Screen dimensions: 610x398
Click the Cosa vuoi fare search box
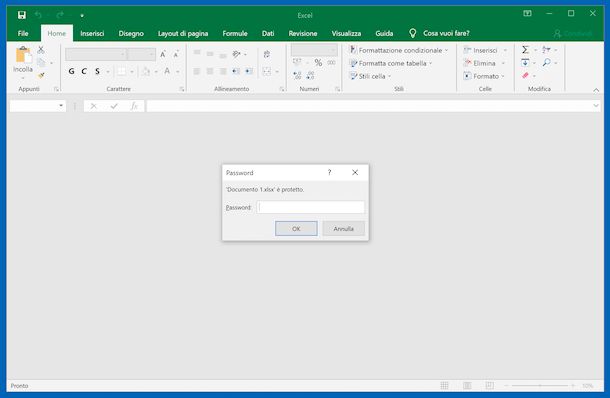(446, 33)
